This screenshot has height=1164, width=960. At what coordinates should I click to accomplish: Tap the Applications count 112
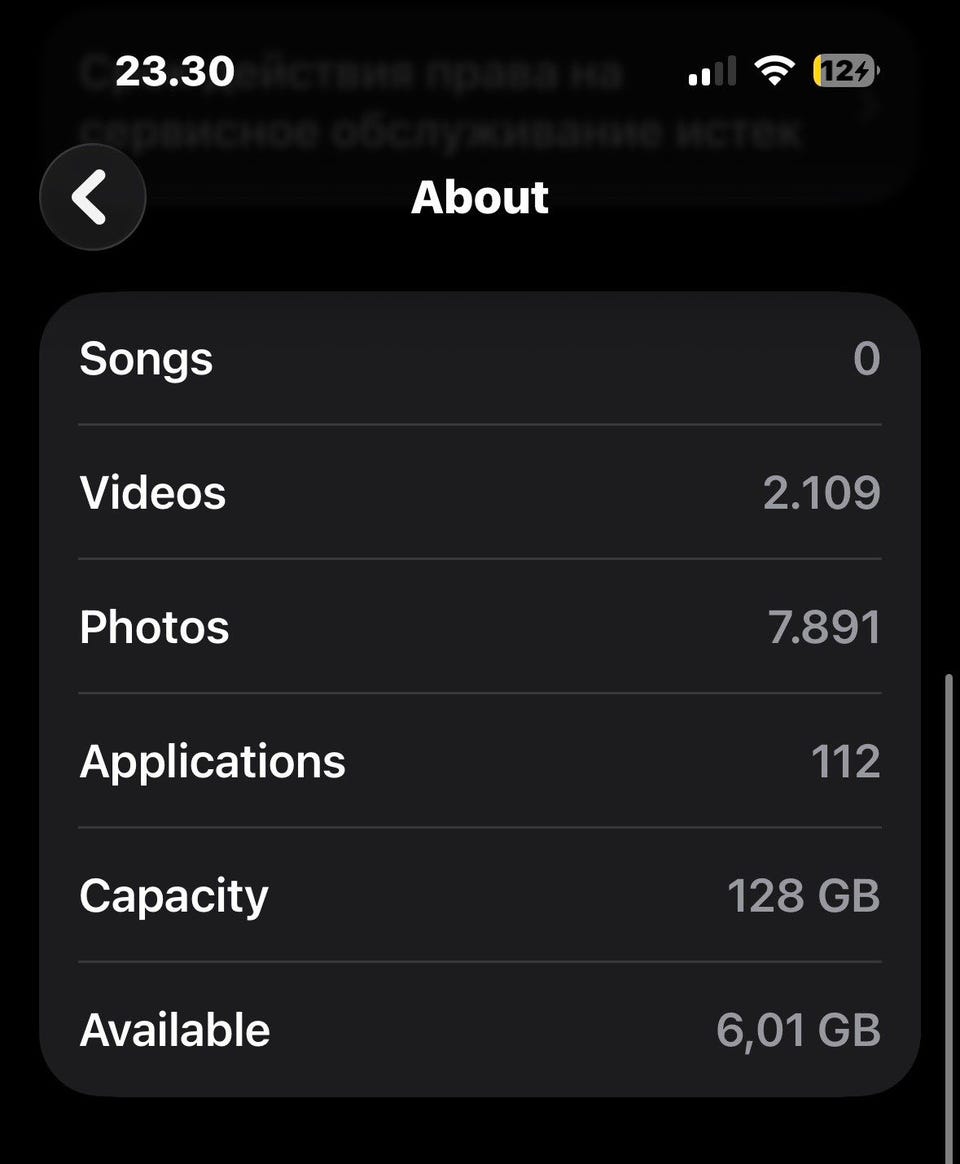coord(846,762)
